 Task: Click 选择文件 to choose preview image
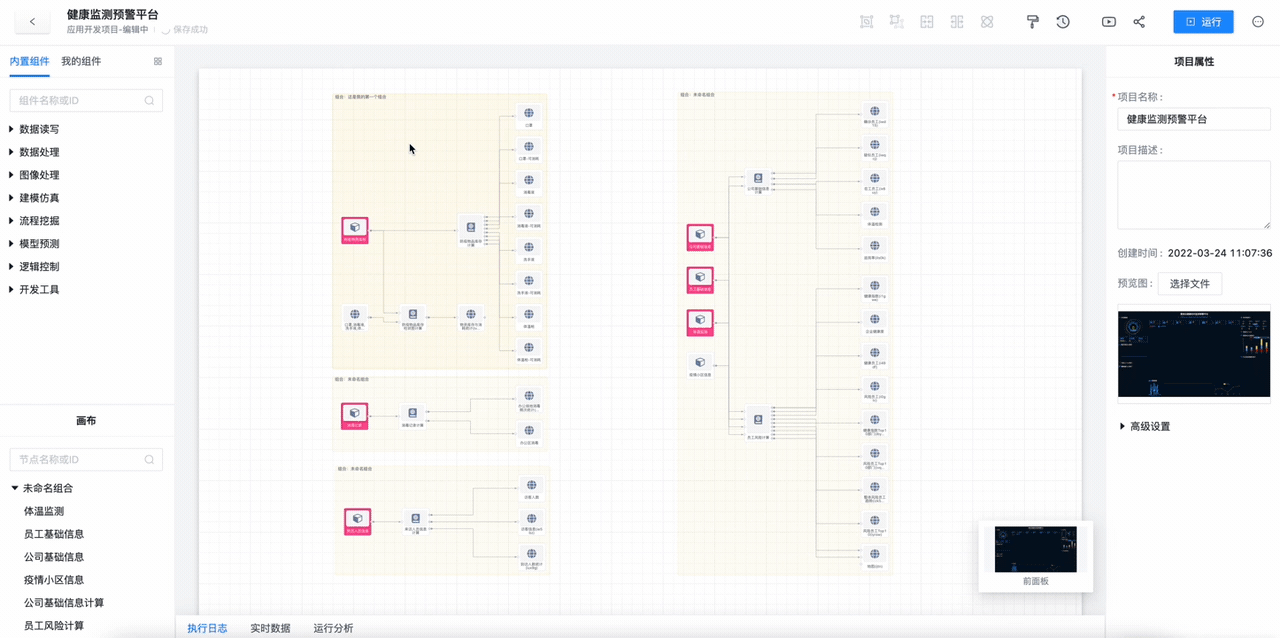pyautogui.click(x=1189, y=284)
